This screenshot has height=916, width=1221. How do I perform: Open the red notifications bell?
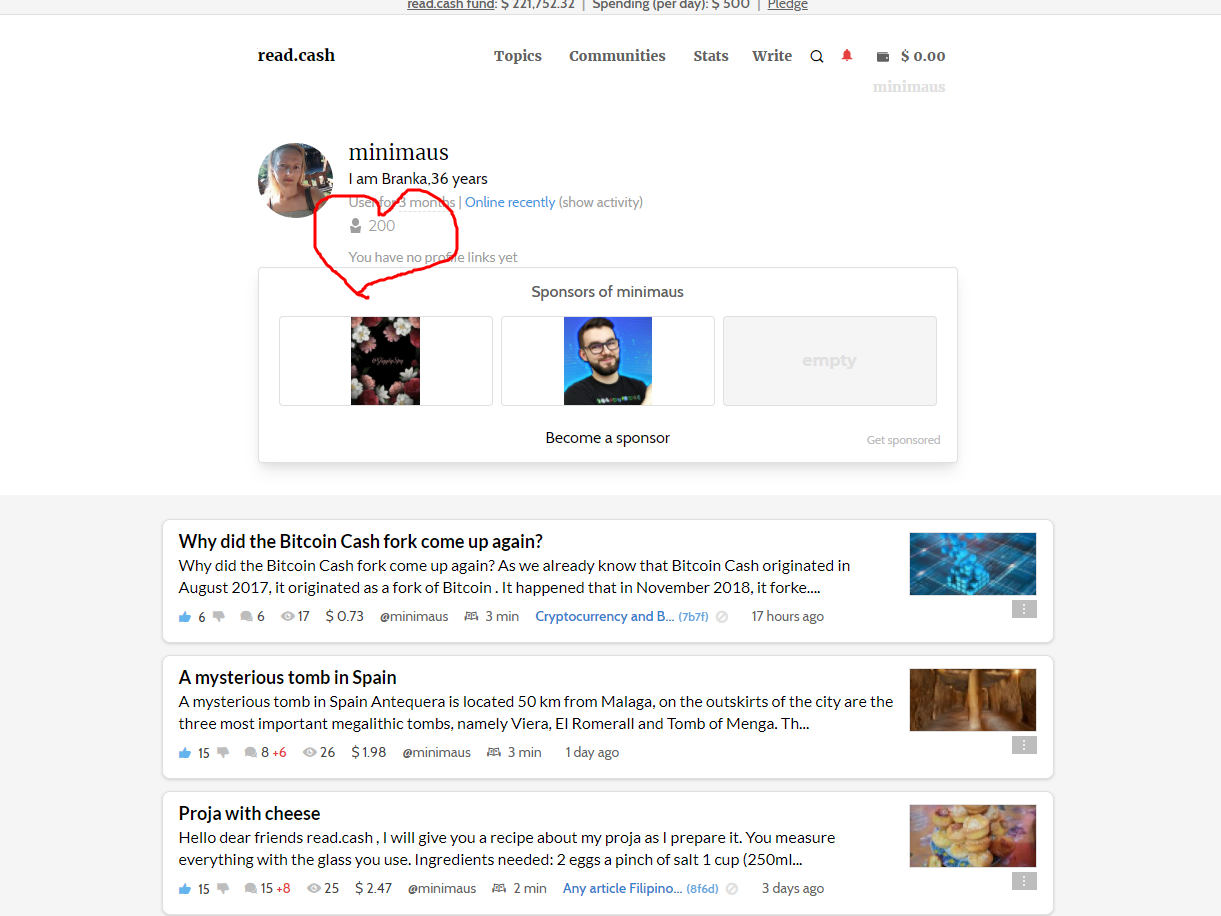tap(847, 56)
